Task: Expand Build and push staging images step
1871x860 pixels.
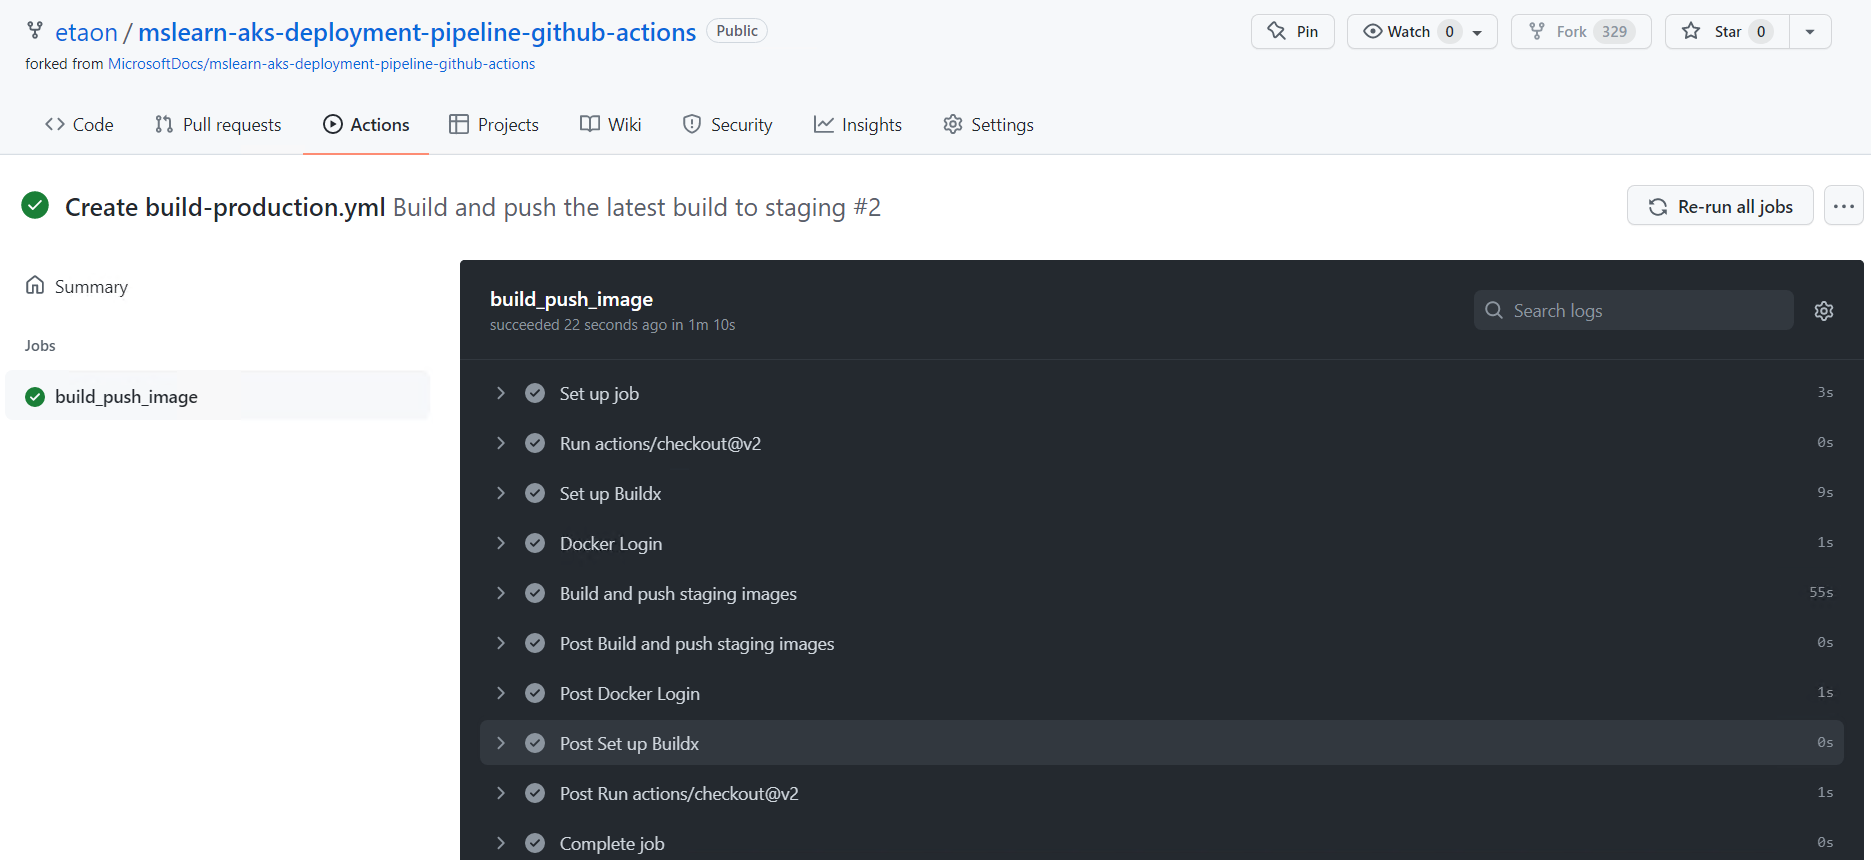Action: [501, 593]
